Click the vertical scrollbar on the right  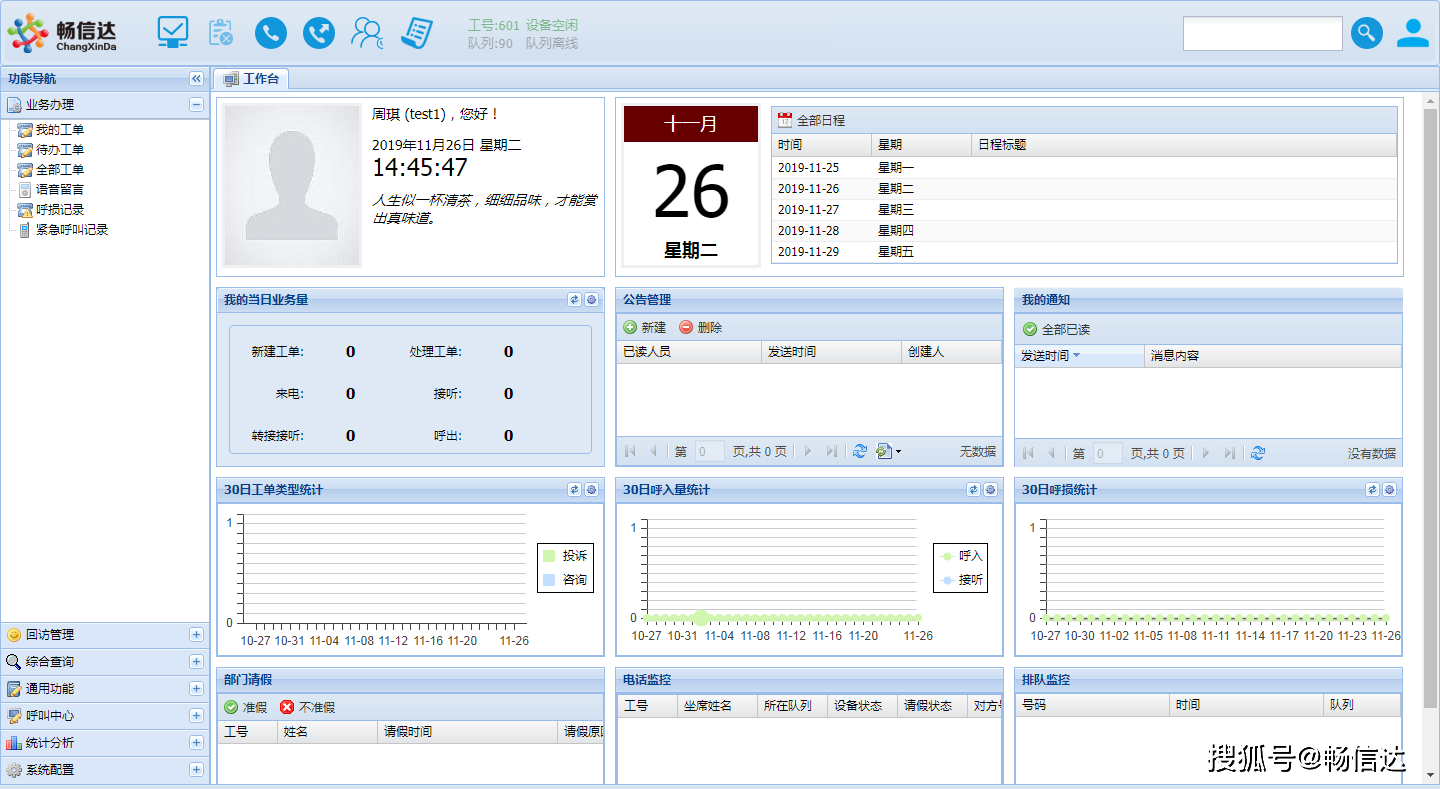[x=1431, y=407]
